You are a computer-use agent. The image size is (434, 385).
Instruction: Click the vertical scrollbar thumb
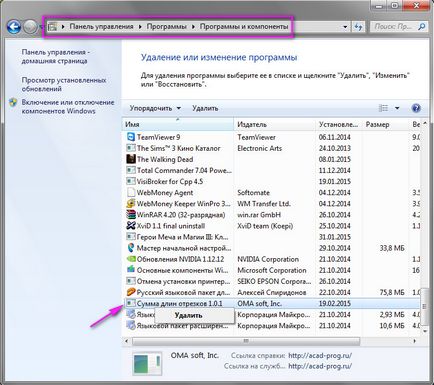425,306
